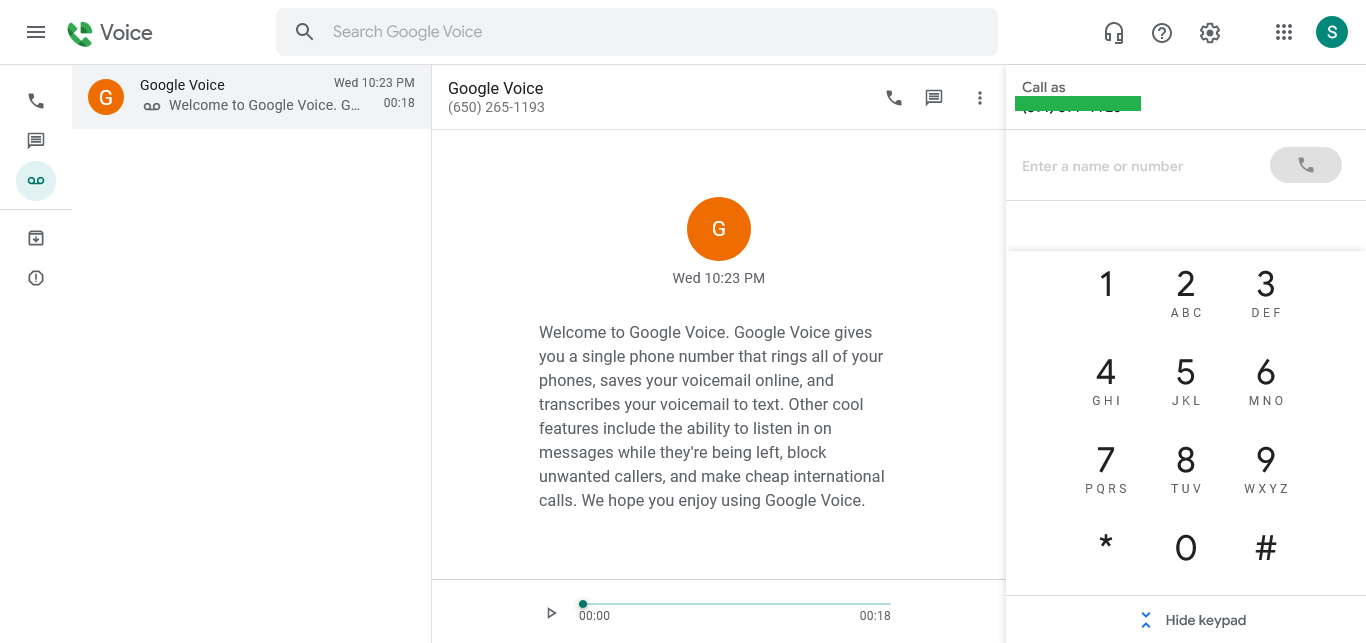This screenshot has height=643, width=1366.
Task: Call Google Voice from conversation header
Action: 894,98
